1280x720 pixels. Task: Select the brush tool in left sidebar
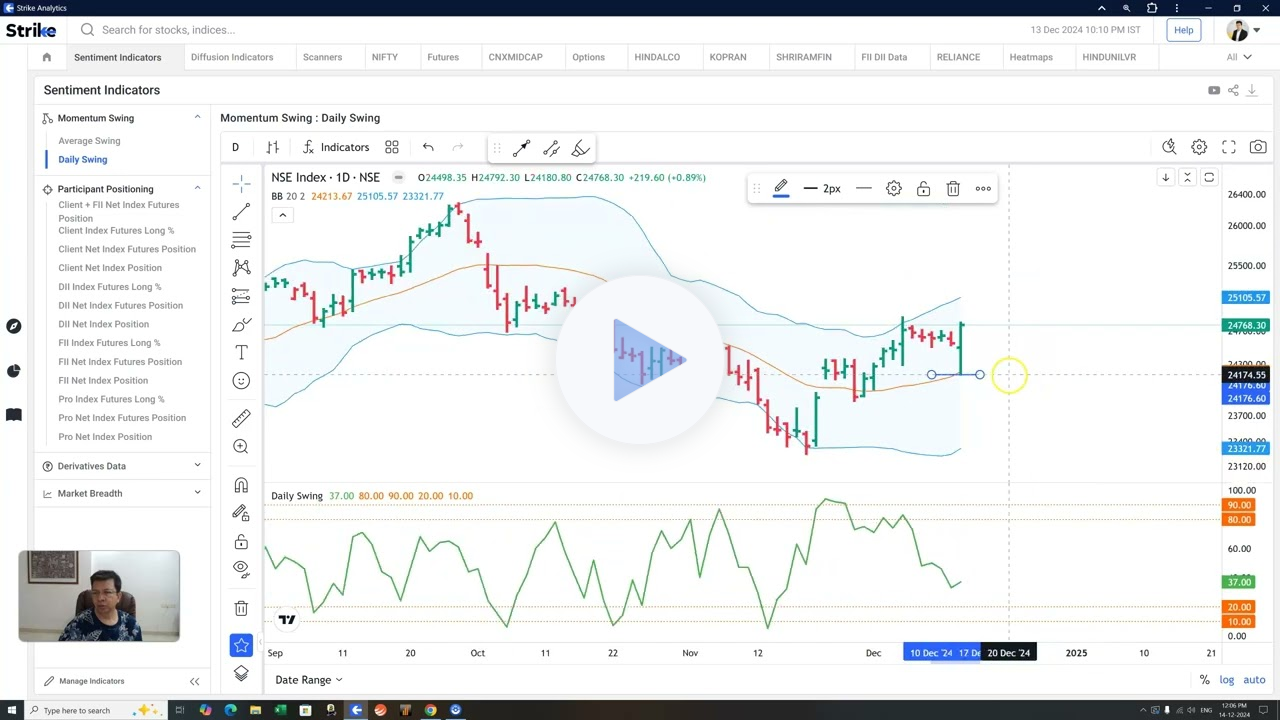pyautogui.click(x=241, y=325)
